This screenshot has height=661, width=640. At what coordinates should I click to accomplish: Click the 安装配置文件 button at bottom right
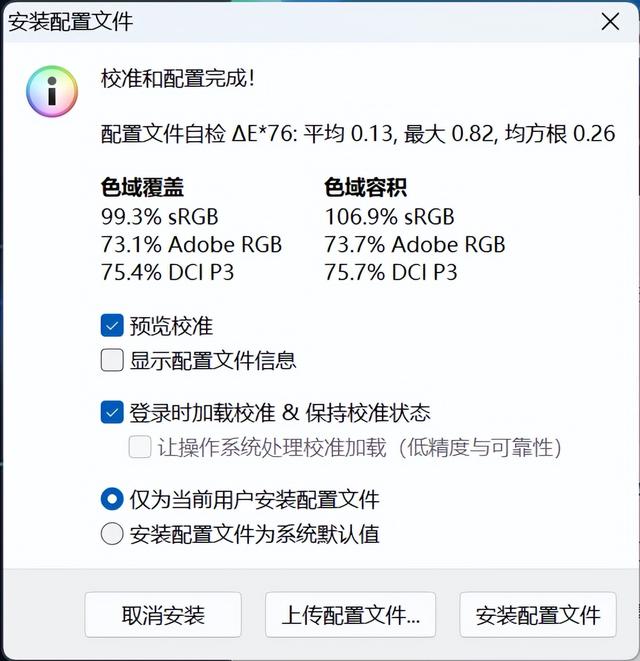click(x=537, y=615)
